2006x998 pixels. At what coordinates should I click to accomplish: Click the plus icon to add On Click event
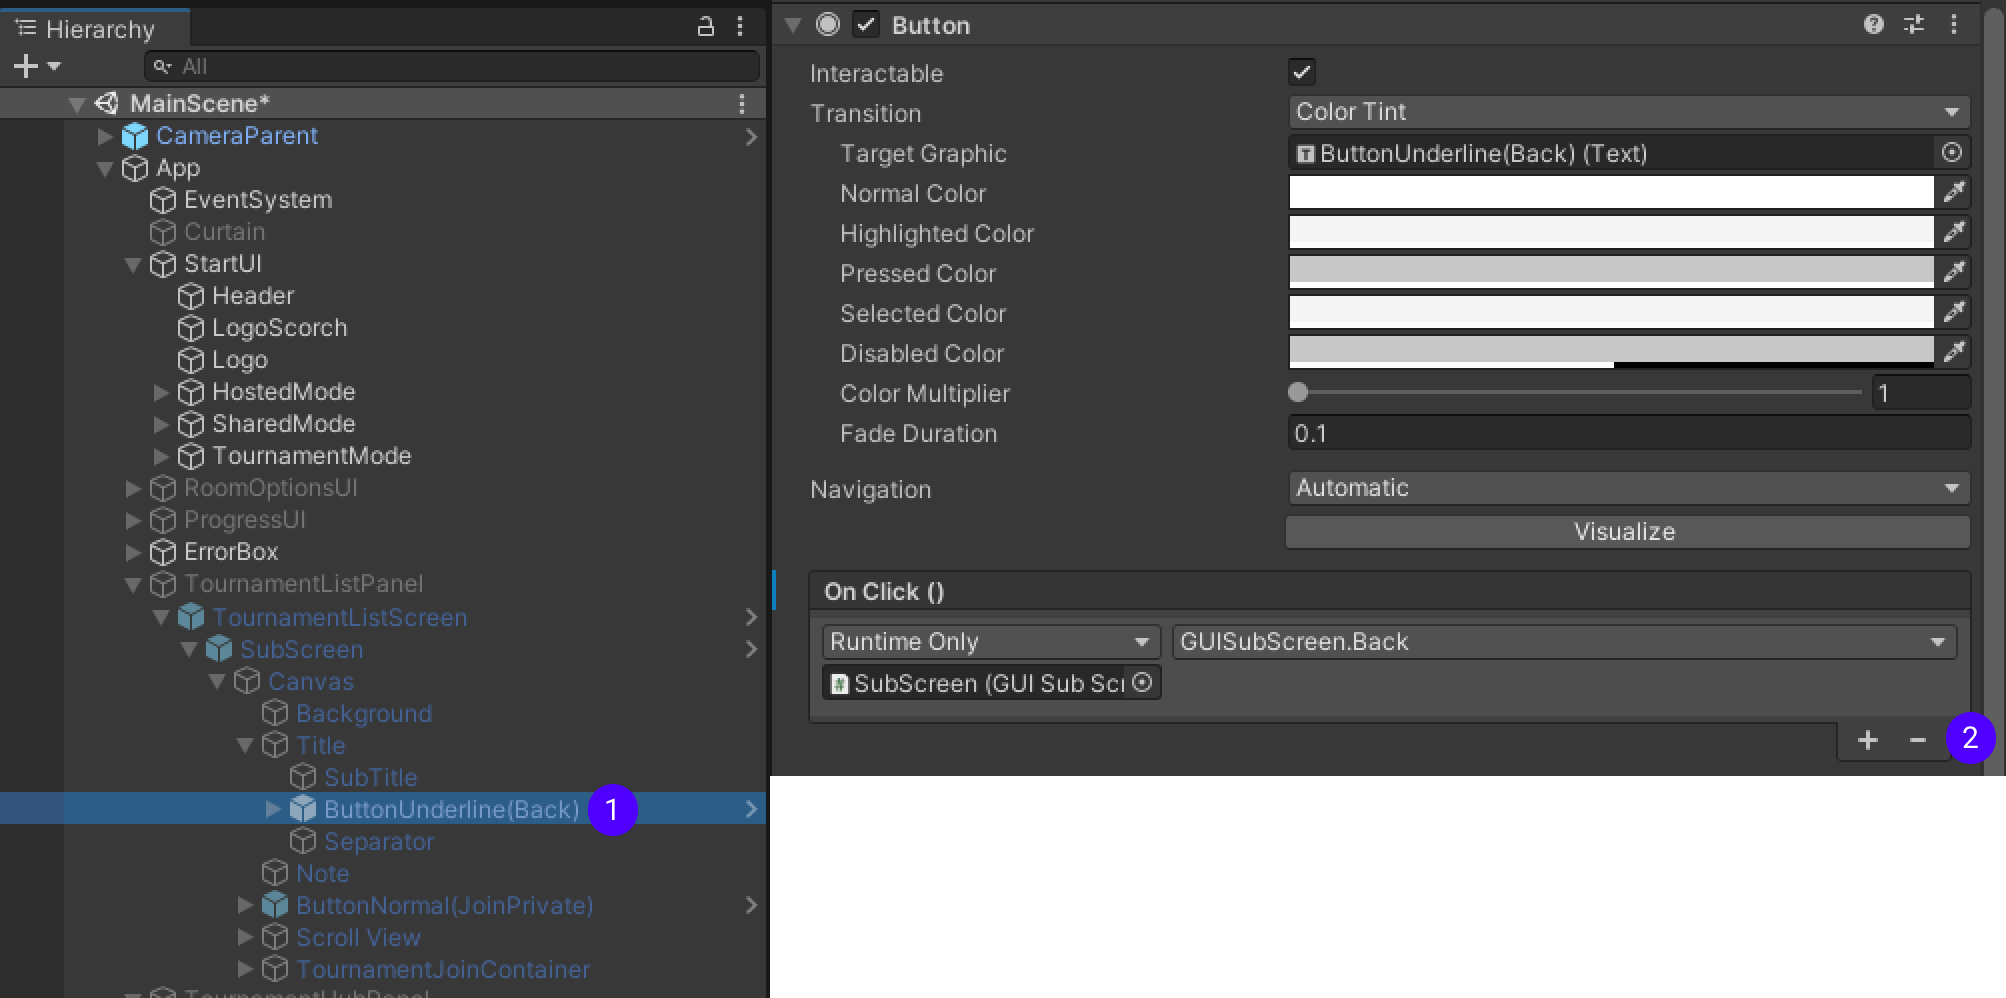[x=1867, y=740]
